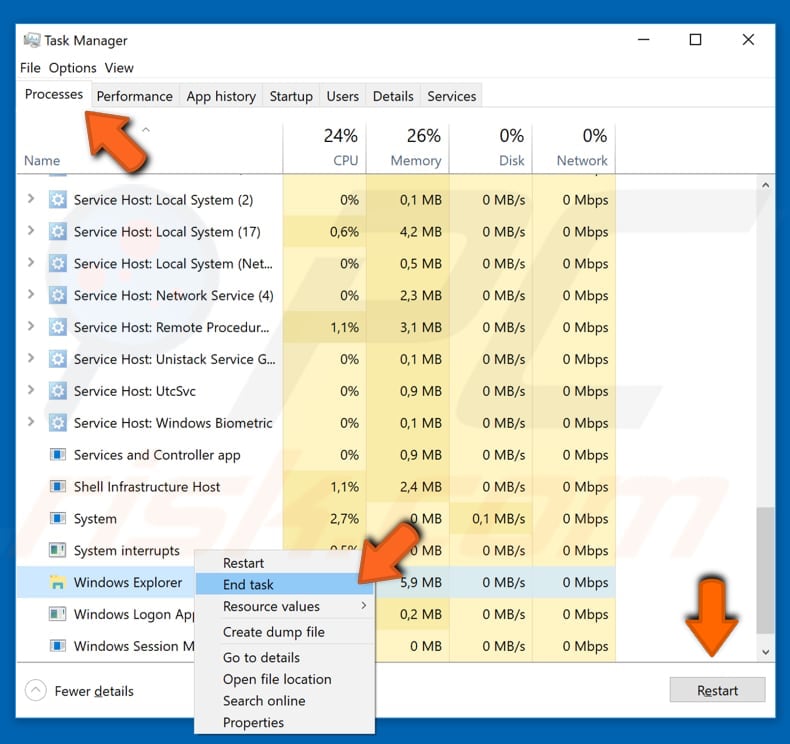Choose Go to details in context menu

click(x=285, y=657)
